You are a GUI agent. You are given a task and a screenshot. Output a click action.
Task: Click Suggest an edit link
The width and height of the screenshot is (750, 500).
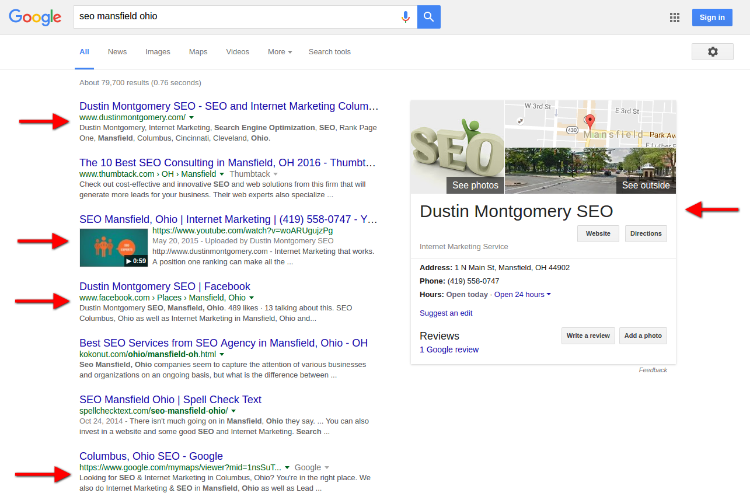click(x=446, y=313)
